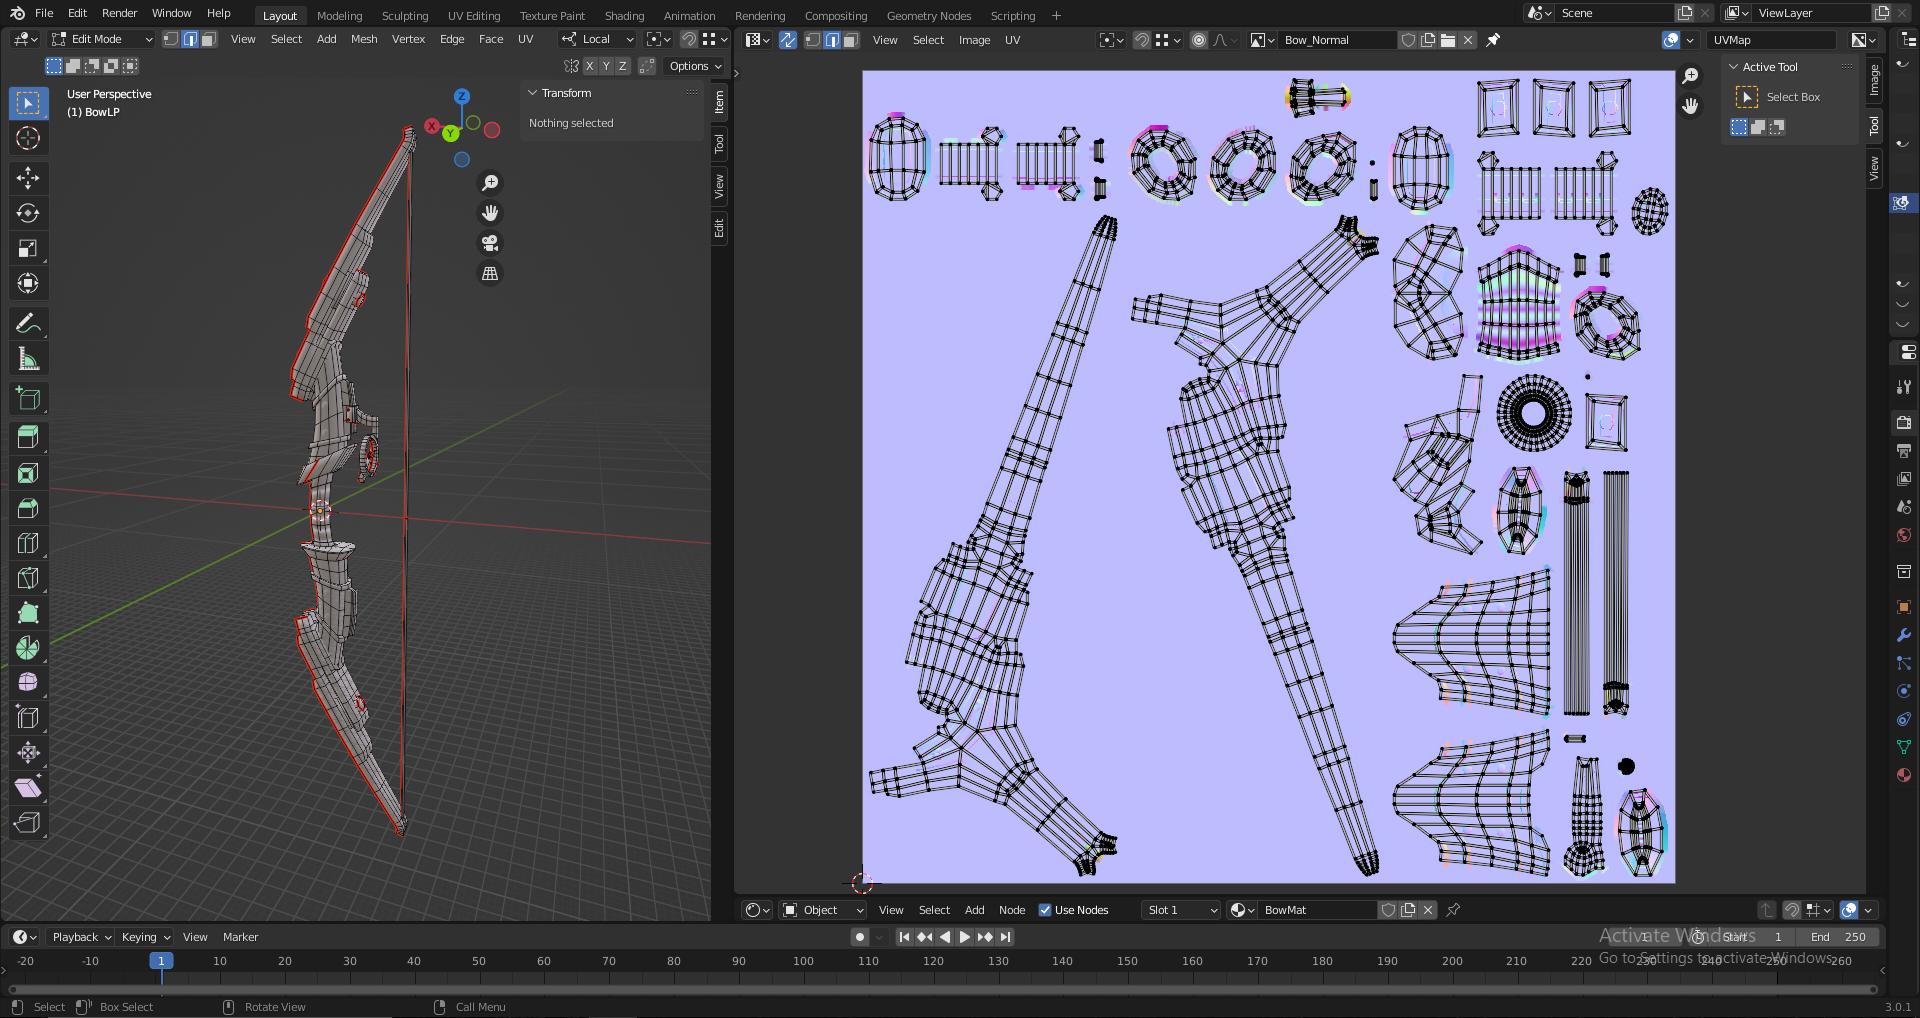Select the Shear tool
1920x1018 pixels.
[28, 788]
